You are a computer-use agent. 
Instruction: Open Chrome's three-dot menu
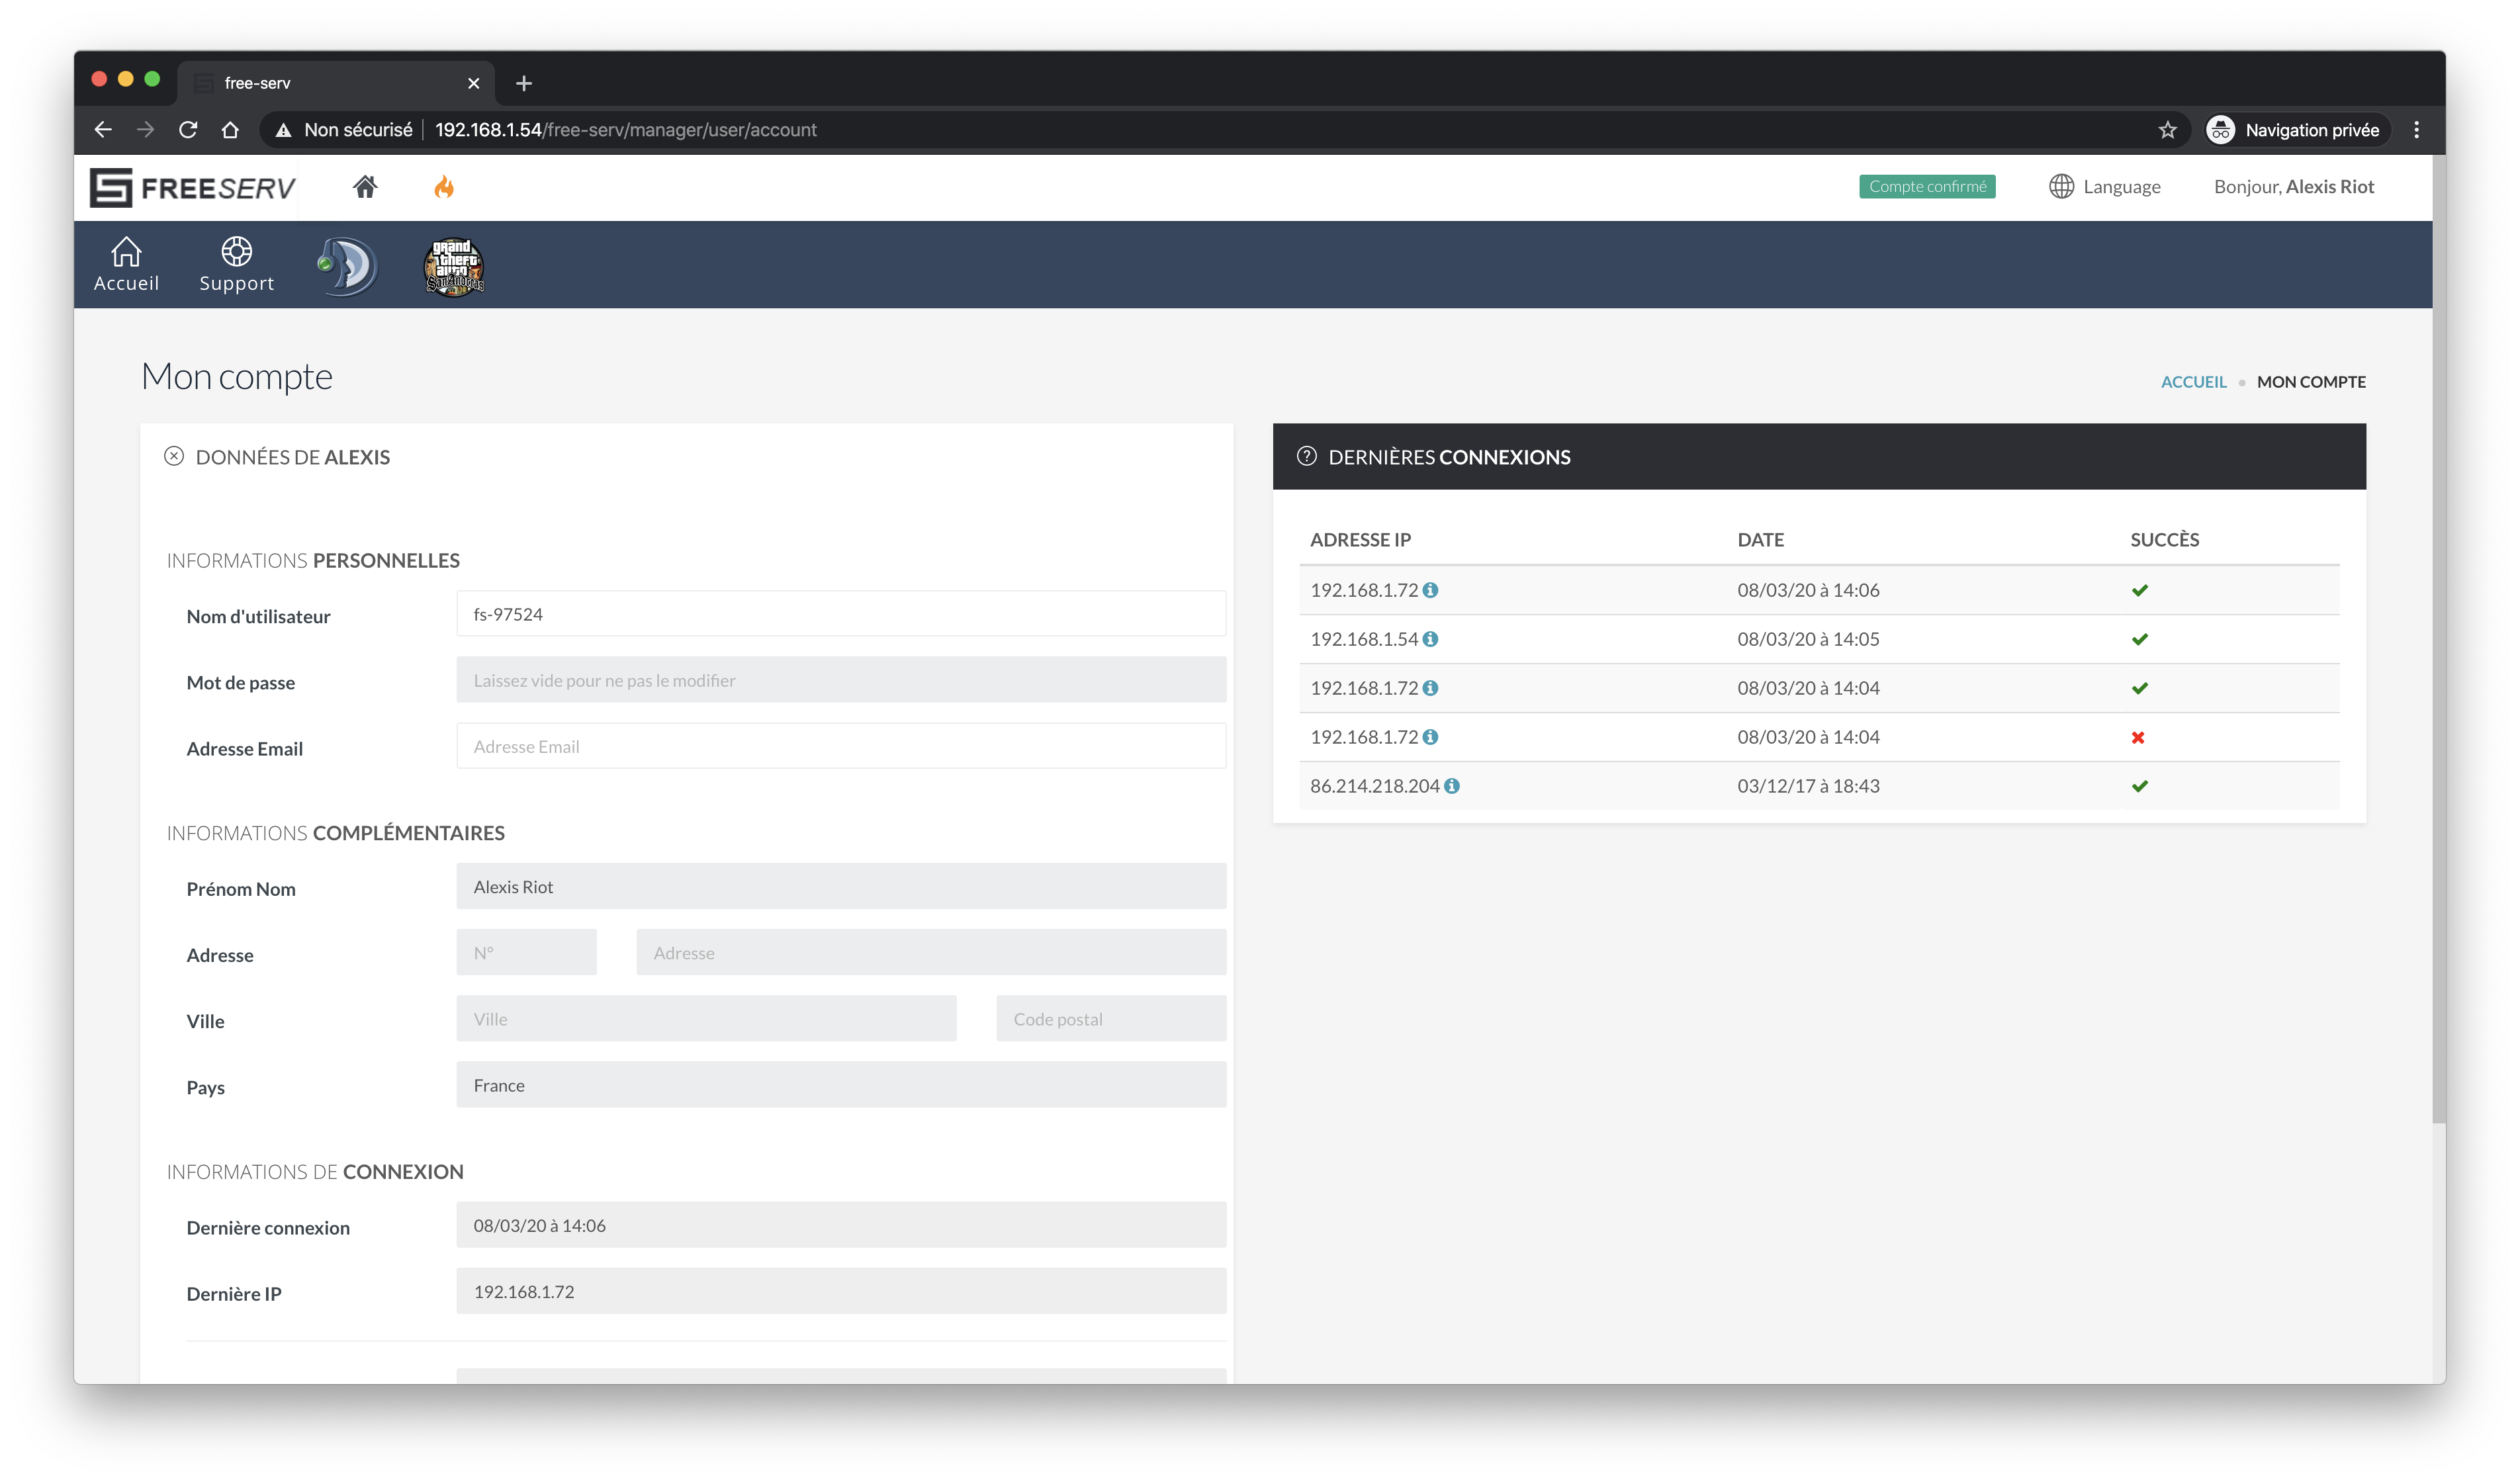pos(2416,130)
